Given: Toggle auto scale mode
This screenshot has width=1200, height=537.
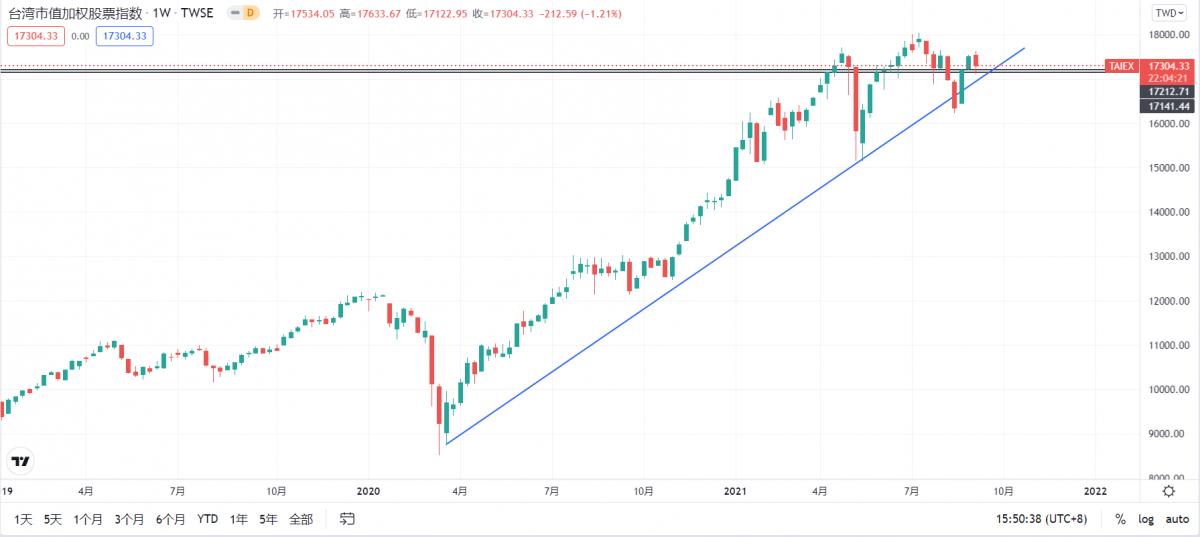Looking at the screenshot, I should [1176, 519].
